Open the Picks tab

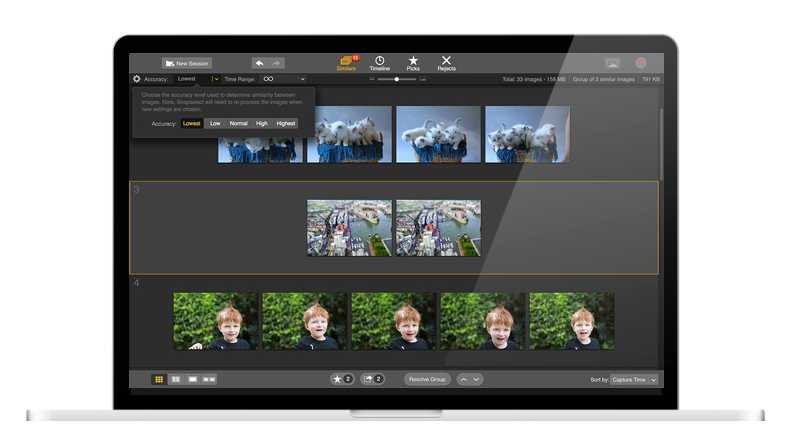(413, 64)
